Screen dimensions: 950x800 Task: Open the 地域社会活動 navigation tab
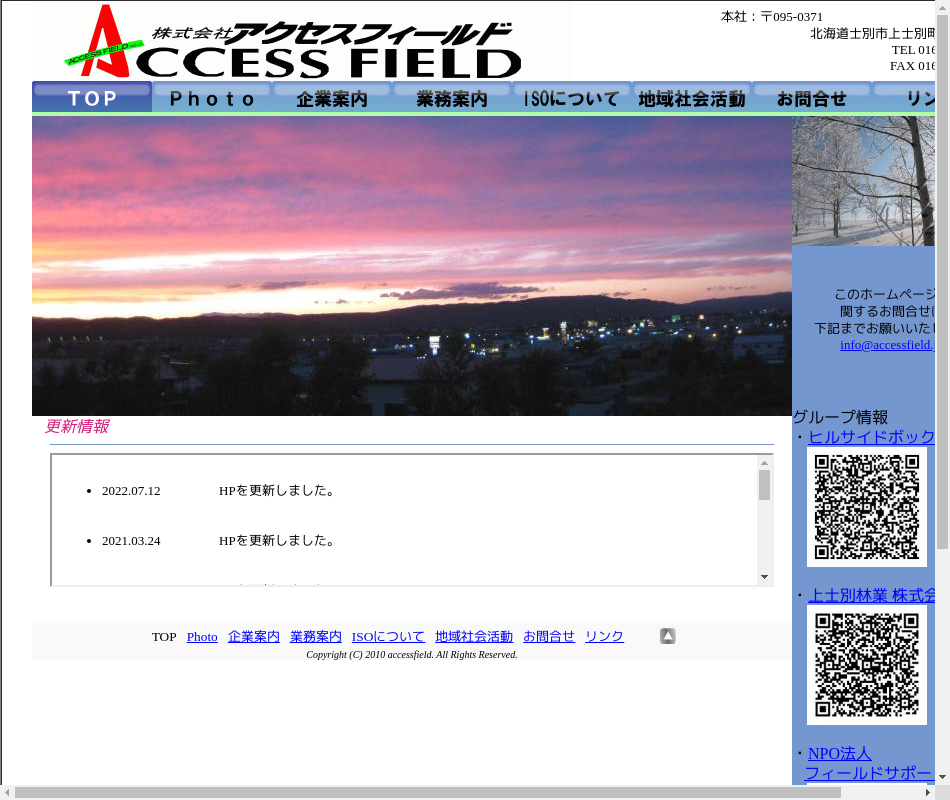pyautogui.click(x=692, y=98)
